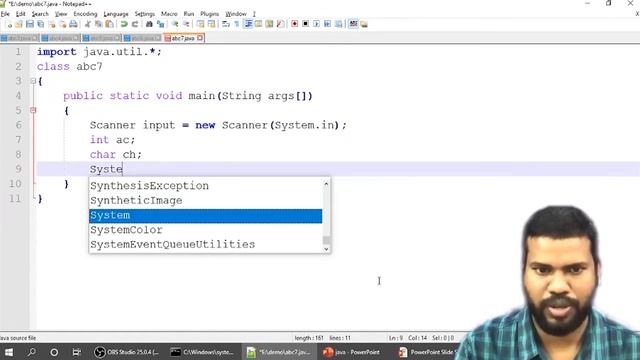The image size is (640, 360).
Task: Click 'Ln : 9' status bar field
Action: pos(396,338)
